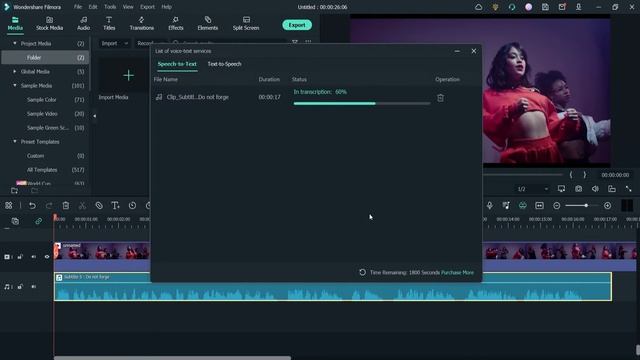Collapse the Sample Media tree
This screenshot has height=360, width=640.
(15, 86)
